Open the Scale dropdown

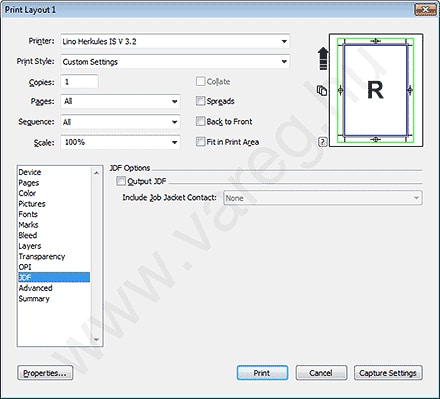pos(120,142)
